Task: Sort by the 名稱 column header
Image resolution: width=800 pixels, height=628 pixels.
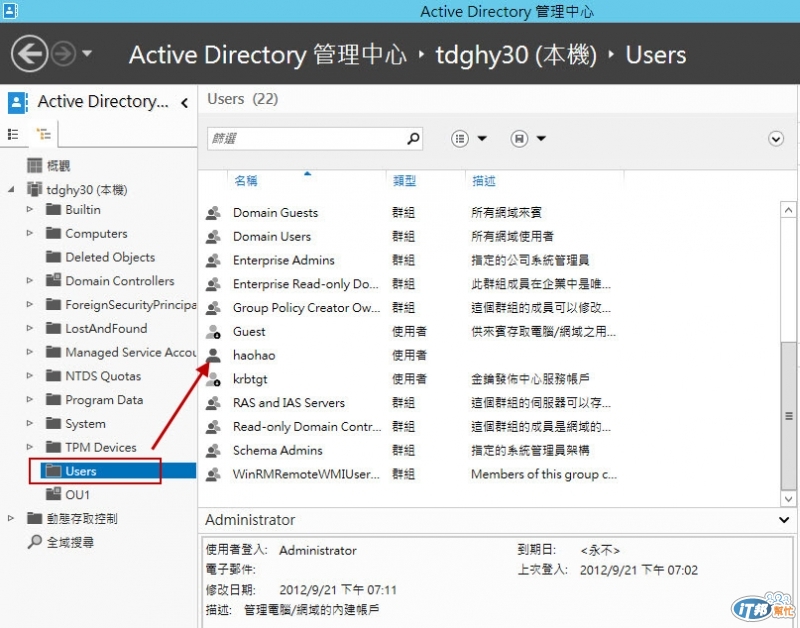Action: click(x=245, y=181)
